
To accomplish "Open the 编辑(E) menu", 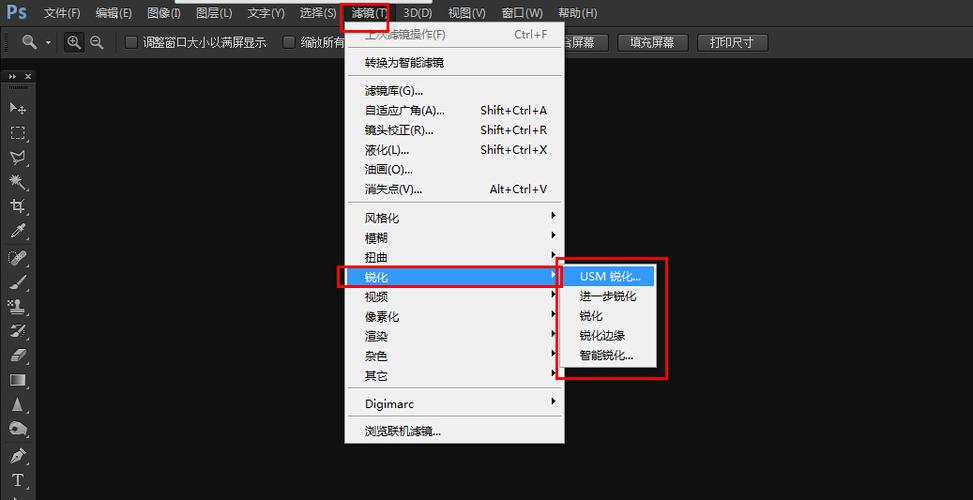I will [x=114, y=12].
